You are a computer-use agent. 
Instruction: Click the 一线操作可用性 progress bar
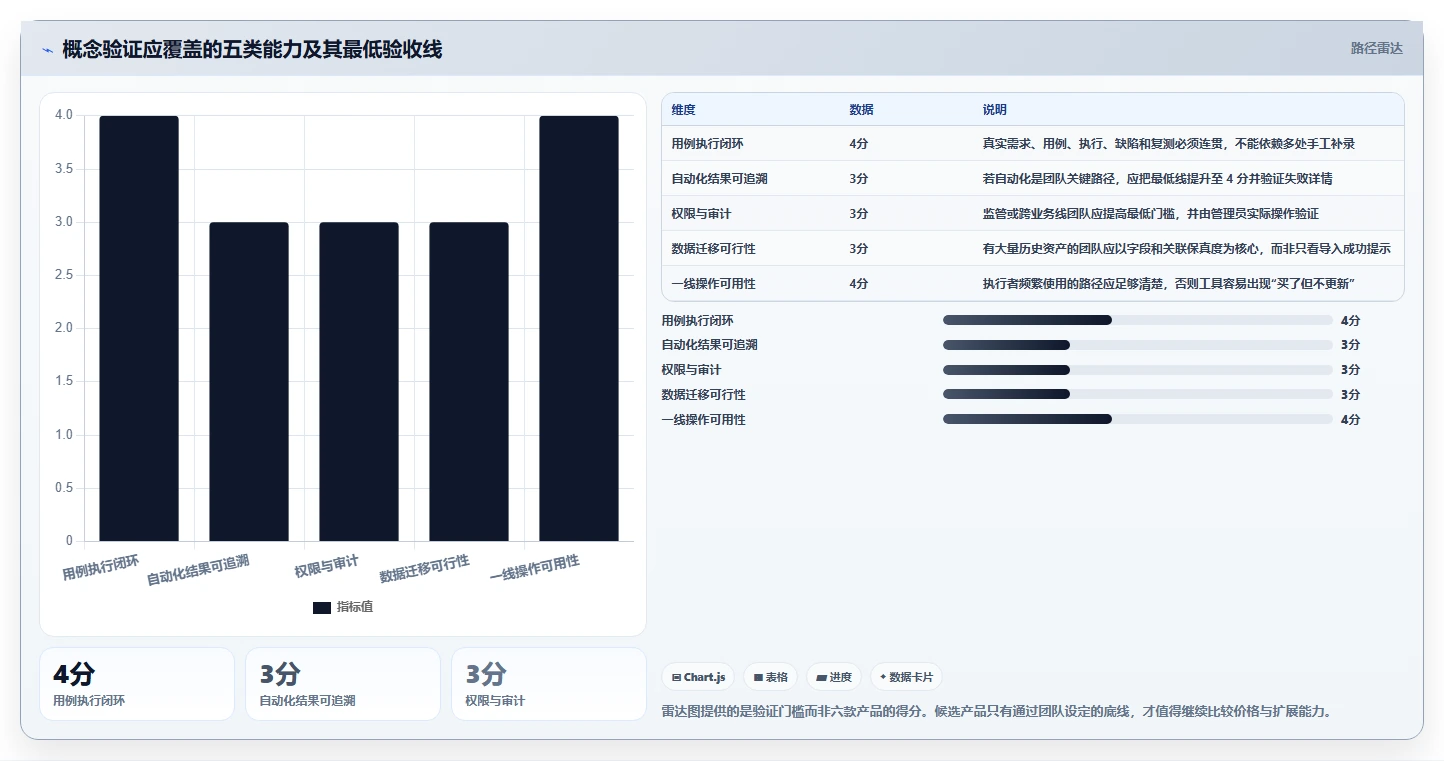click(x=1138, y=420)
